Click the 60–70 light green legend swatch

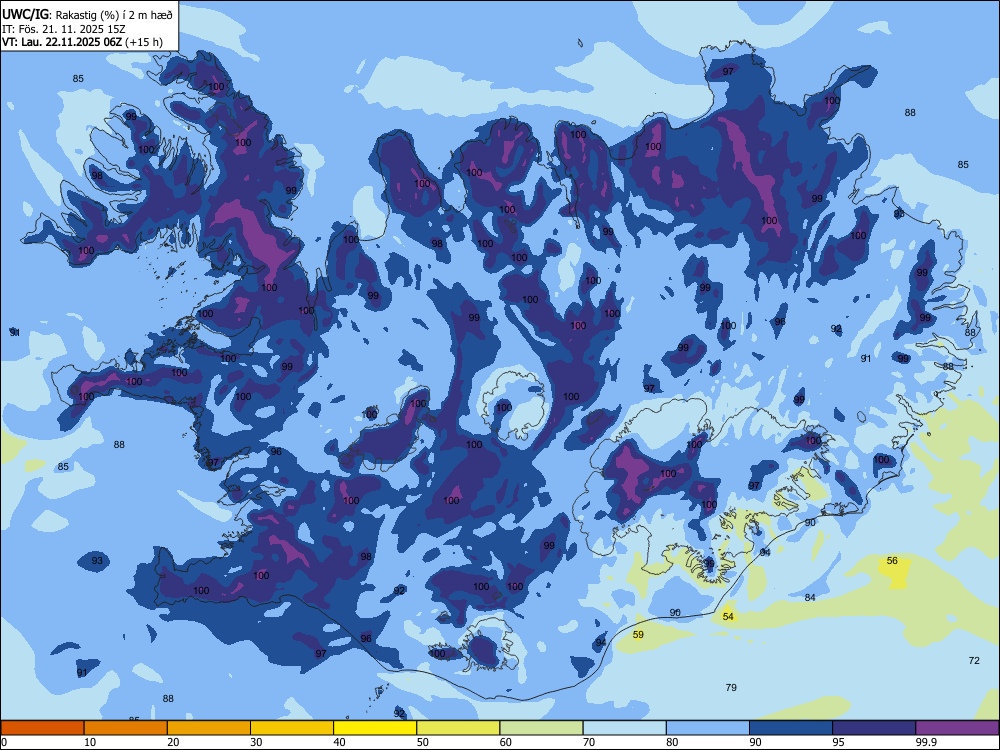[541, 728]
